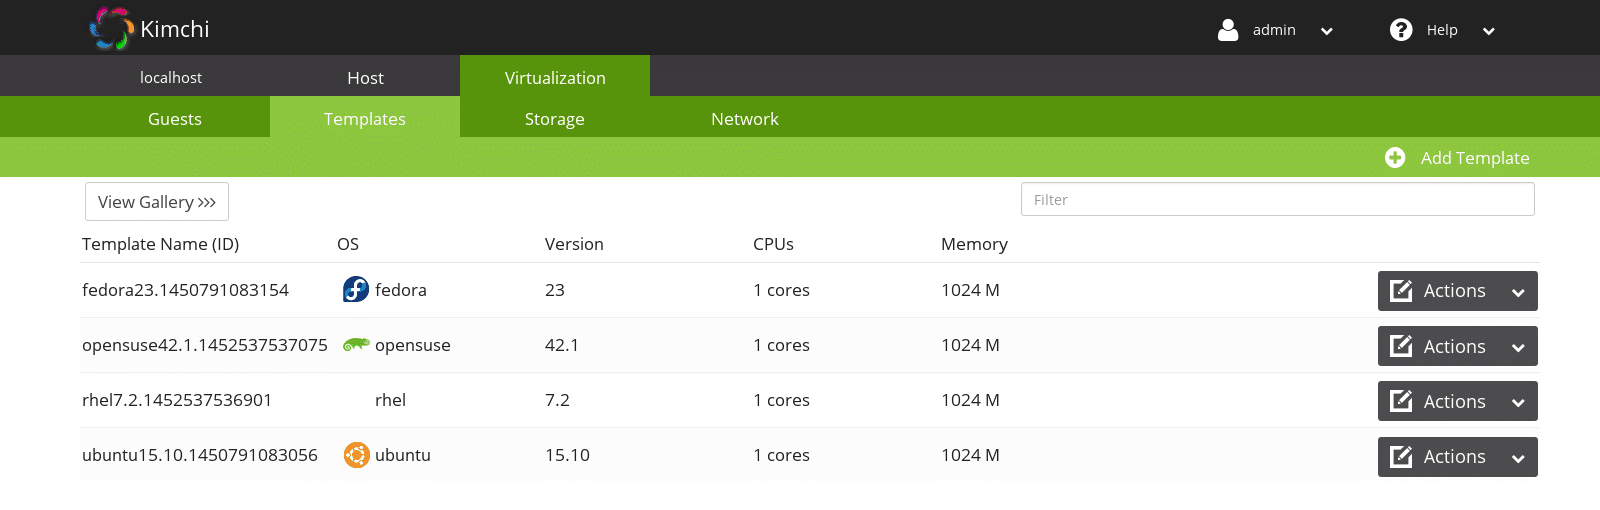The width and height of the screenshot is (1600, 510).
Task: Select the Templates tab
Action: (x=365, y=118)
